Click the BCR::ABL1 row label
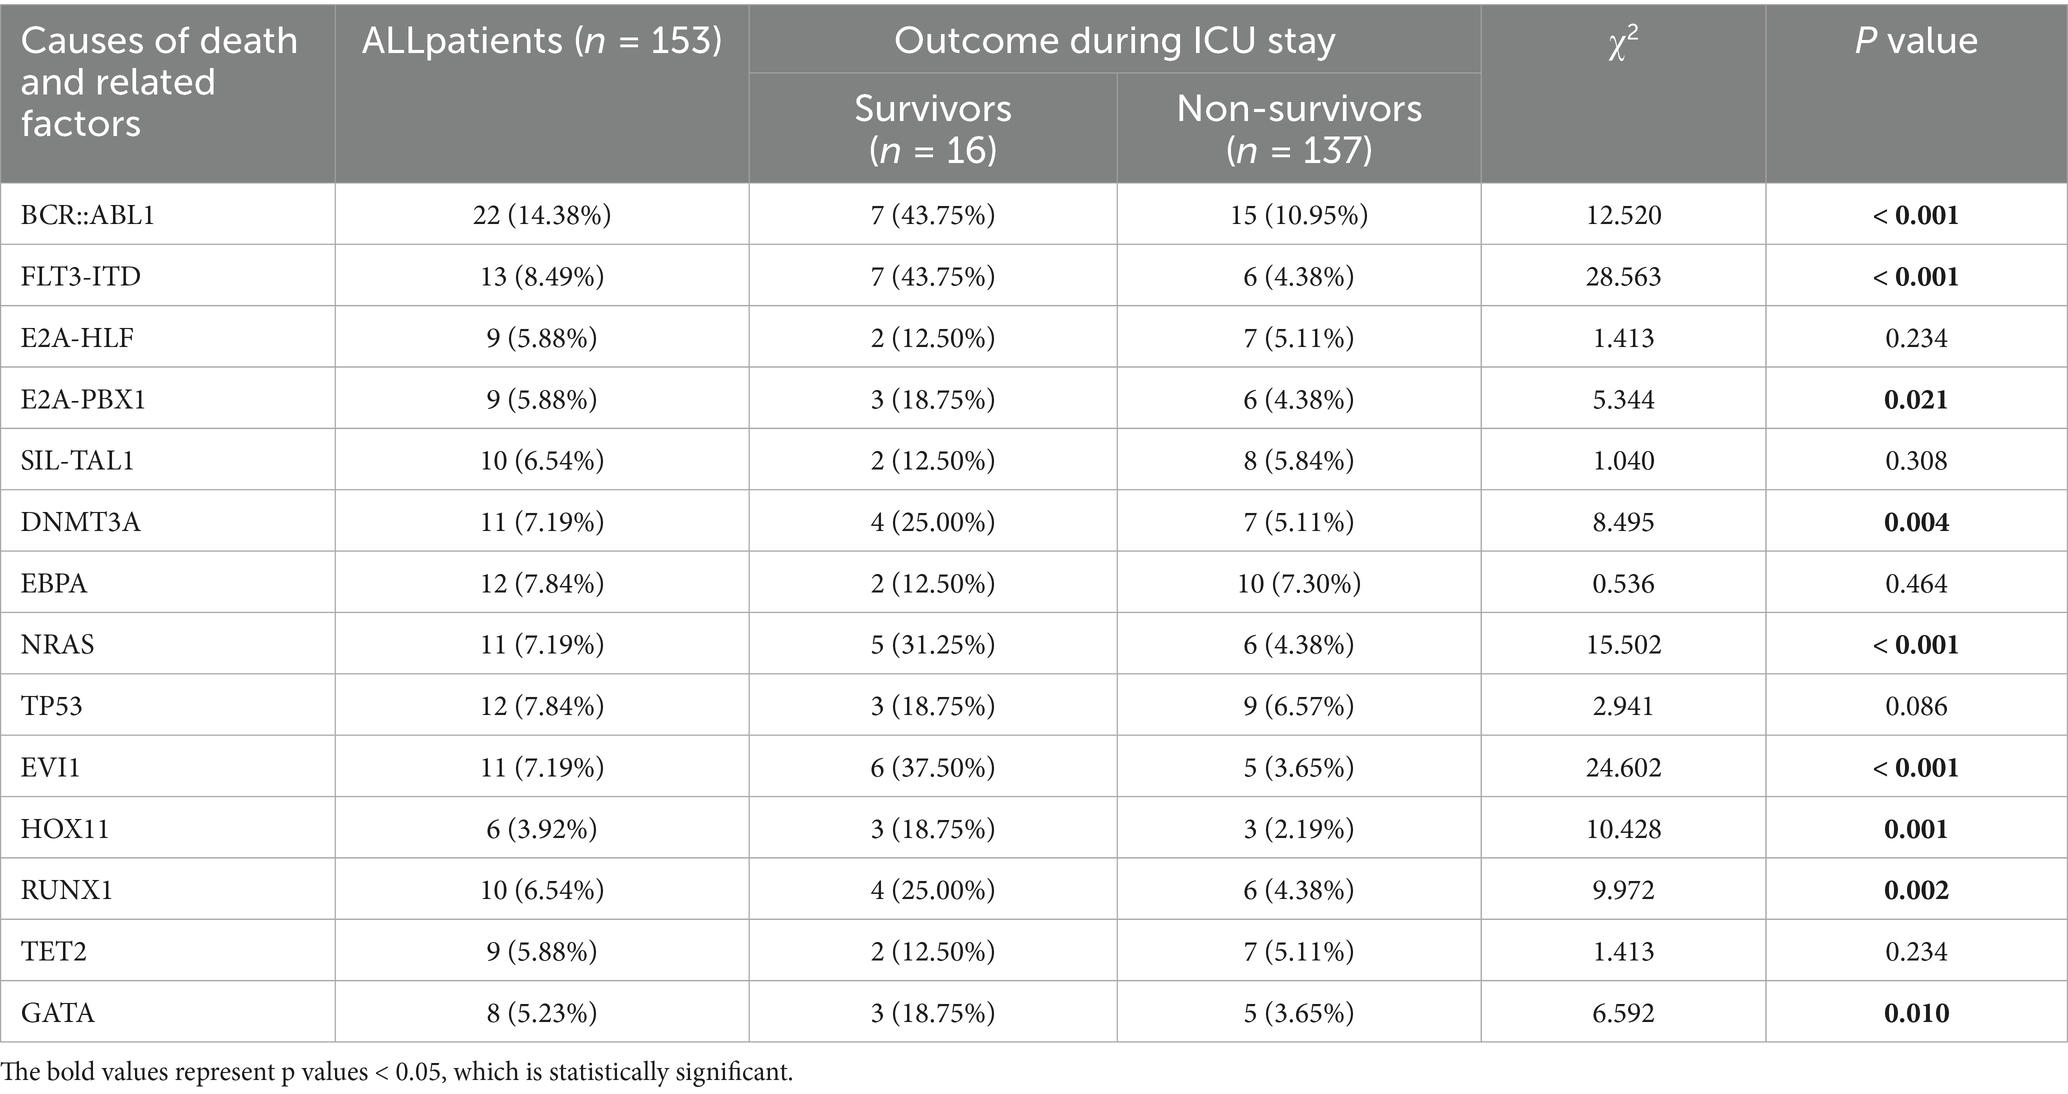The height and width of the screenshot is (1094, 2068). click(x=88, y=215)
